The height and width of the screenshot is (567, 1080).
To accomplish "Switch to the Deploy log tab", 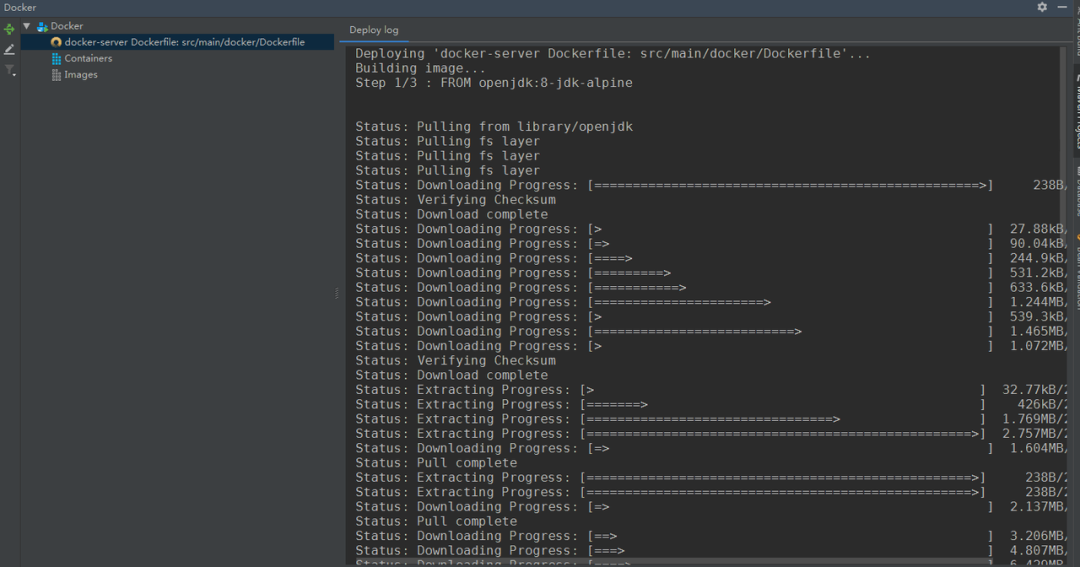I will pyautogui.click(x=373, y=30).
